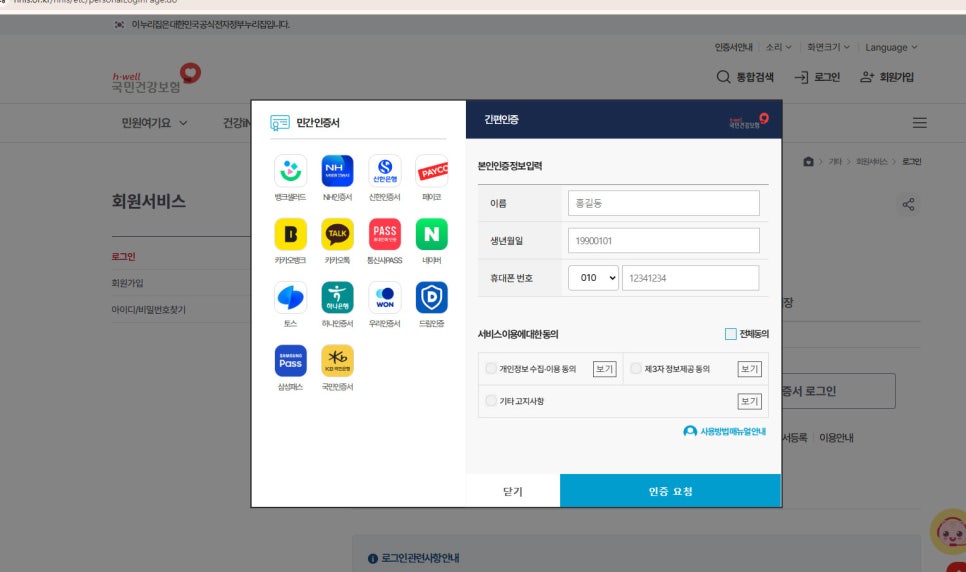Choose the 카카오톡 TALK icon
Viewport: 966px width, 572px height.
point(337,234)
